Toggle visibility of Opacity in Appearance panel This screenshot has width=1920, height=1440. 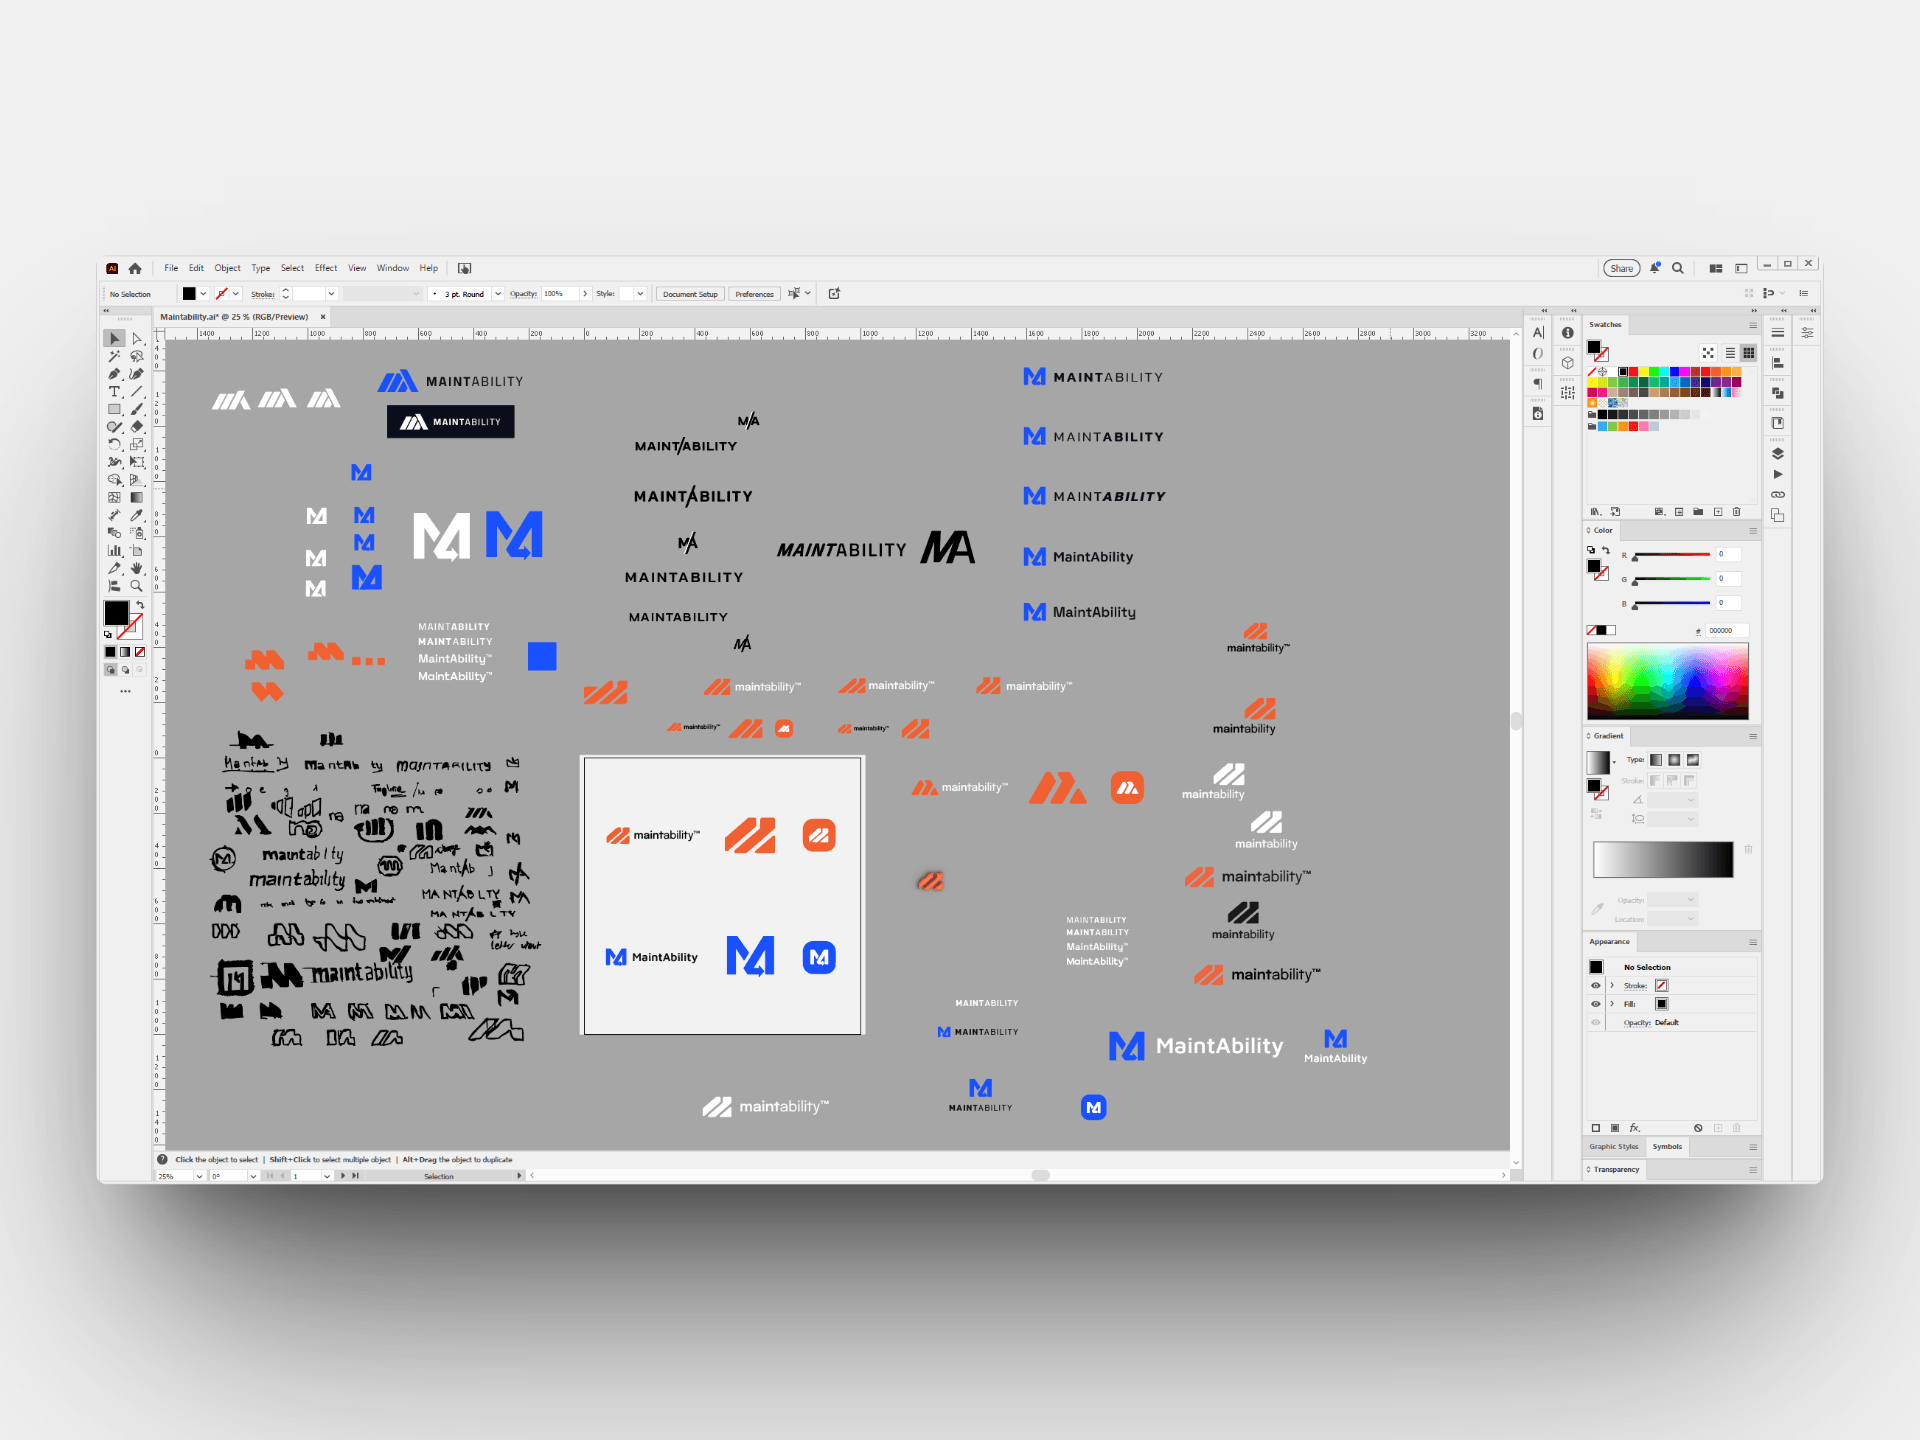pyautogui.click(x=1596, y=1022)
